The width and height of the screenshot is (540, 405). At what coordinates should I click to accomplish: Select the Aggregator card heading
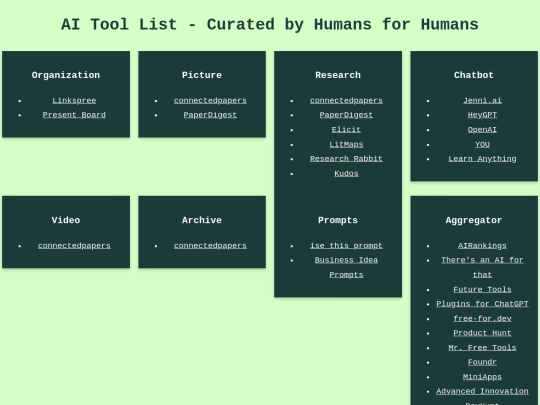[474, 220]
